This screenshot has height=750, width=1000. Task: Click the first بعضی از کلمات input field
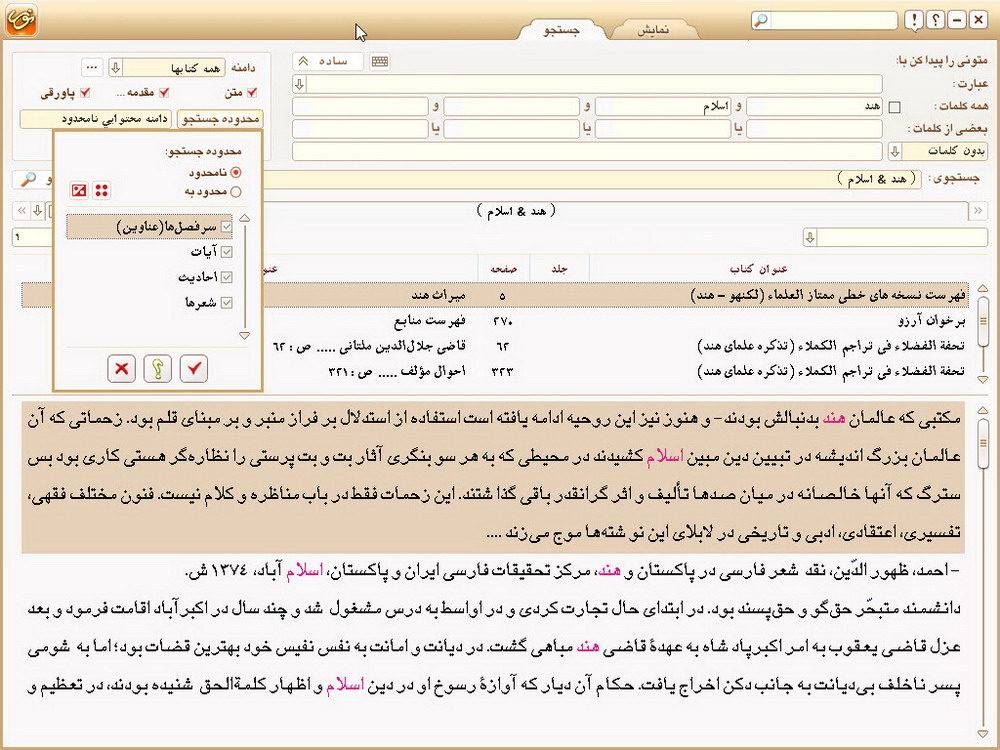814,129
